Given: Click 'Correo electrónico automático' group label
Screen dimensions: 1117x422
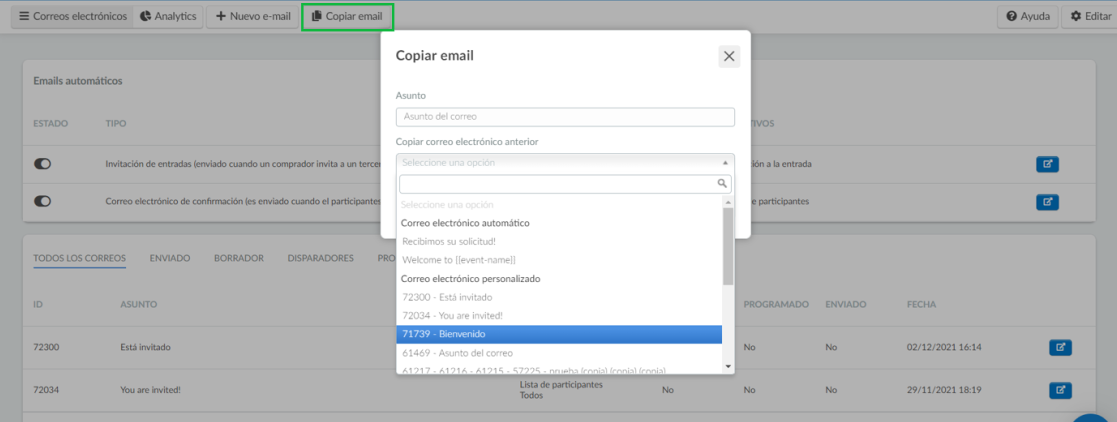Looking at the screenshot, I should 465,222.
